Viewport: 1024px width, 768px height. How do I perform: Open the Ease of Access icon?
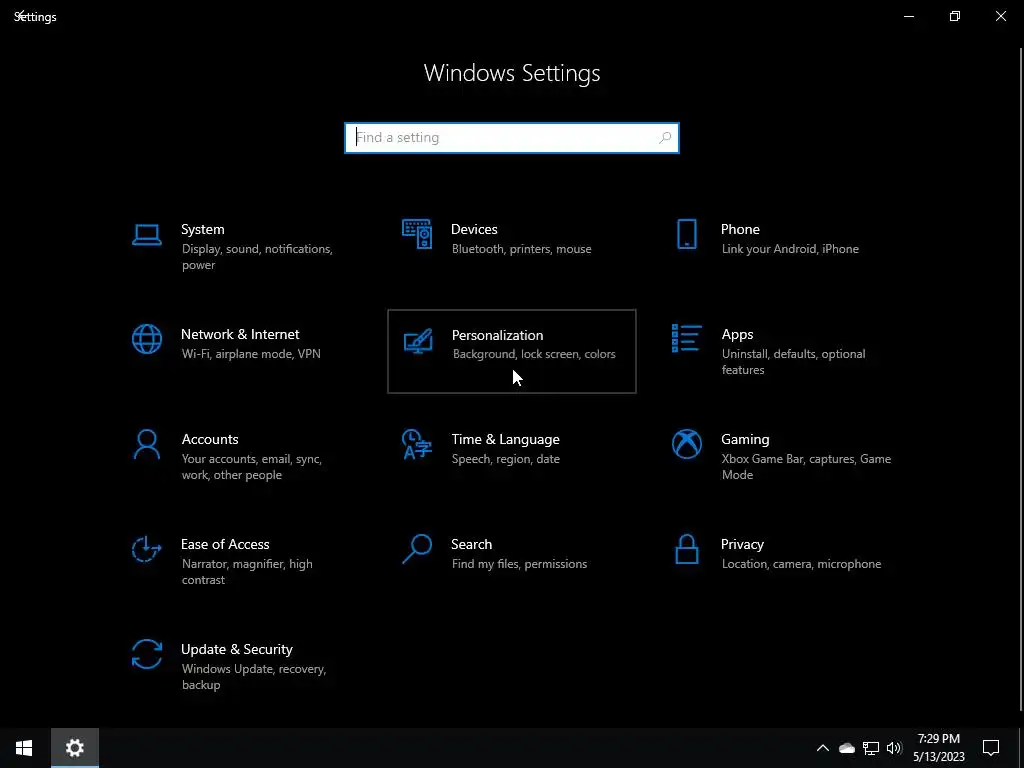146,549
